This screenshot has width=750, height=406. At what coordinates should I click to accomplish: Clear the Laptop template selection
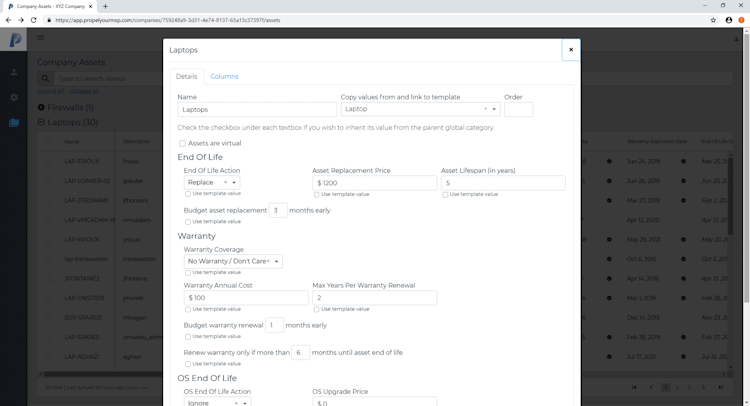[x=485, y=109]
